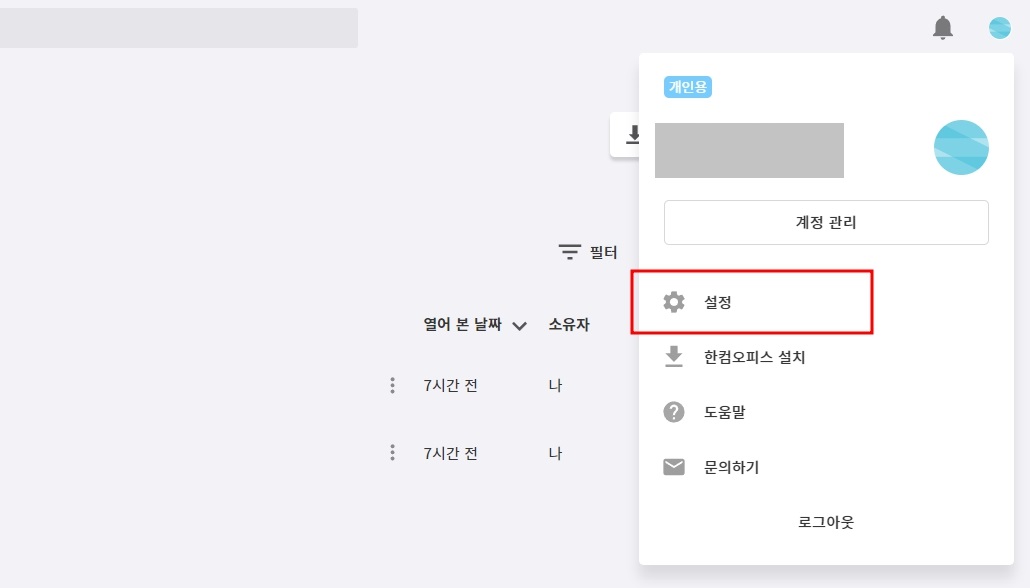Sort by 열어 본 날짜 column header

pyautogui.click(x=462, y=325)
